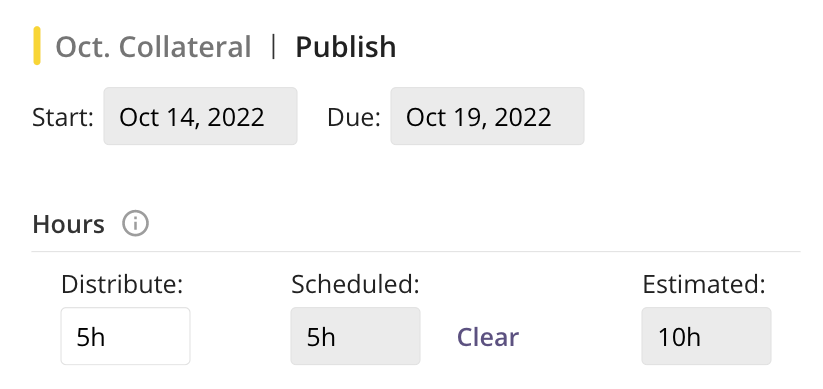
Task: Click the Estimated: label
Action: coord(704,285)
